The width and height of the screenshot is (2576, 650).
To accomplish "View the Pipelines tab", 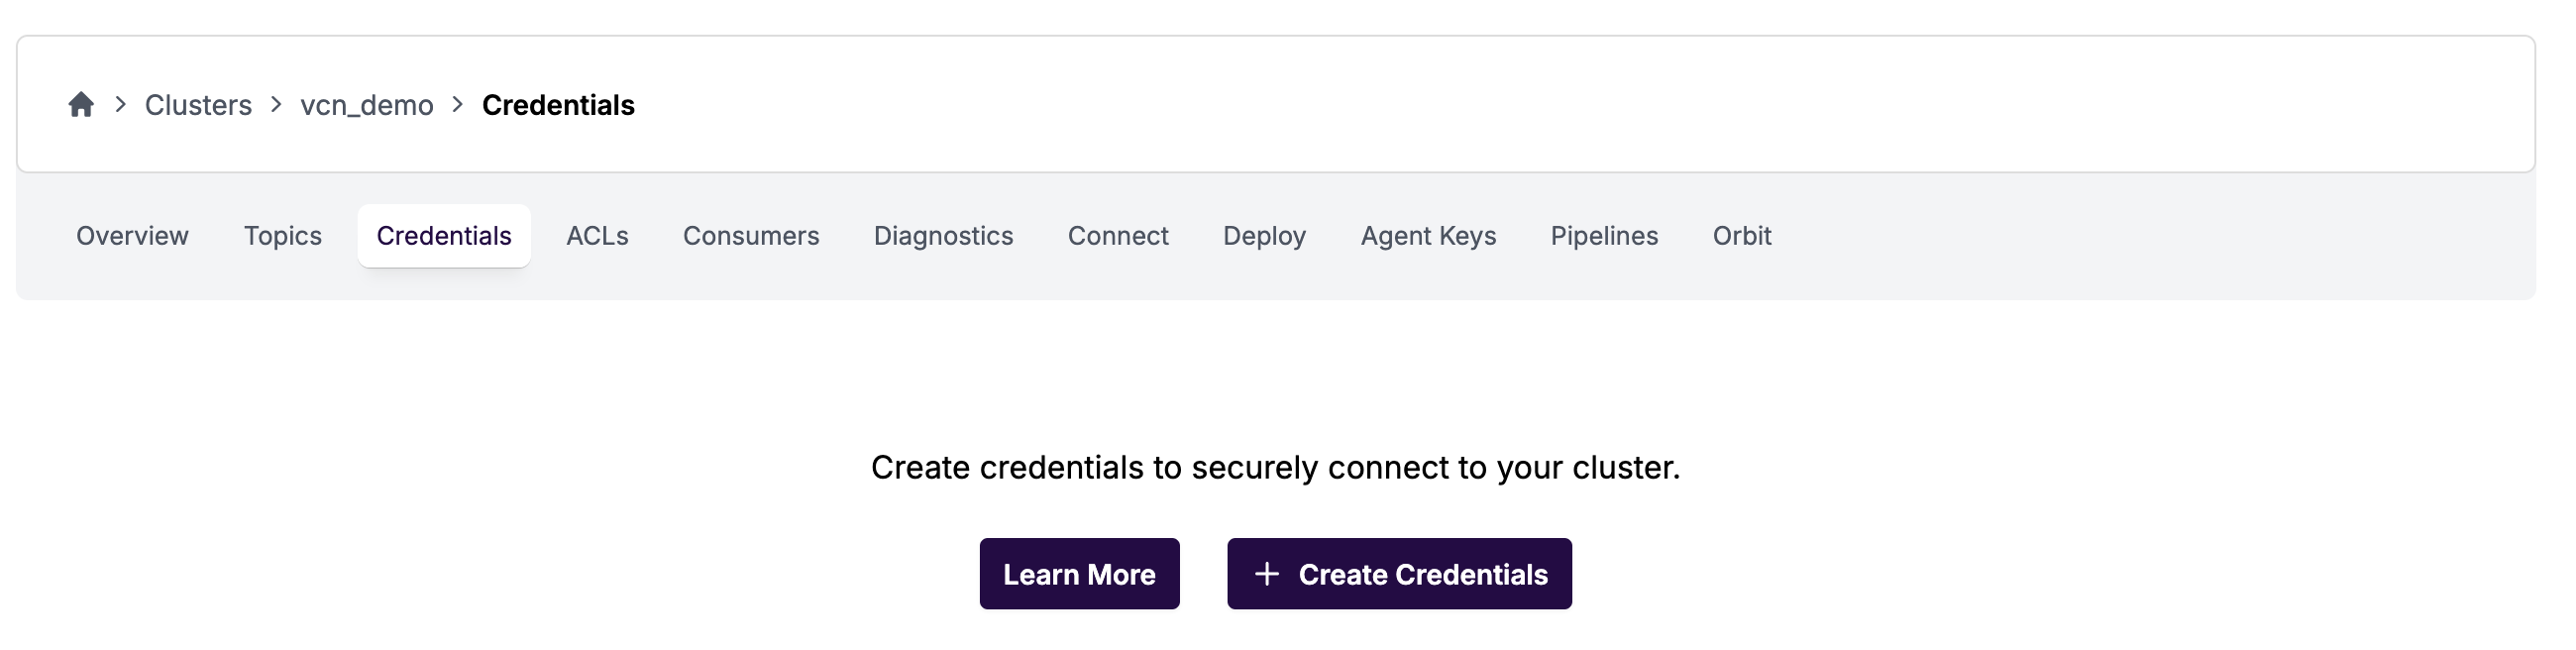I will tap(1604, 236).
